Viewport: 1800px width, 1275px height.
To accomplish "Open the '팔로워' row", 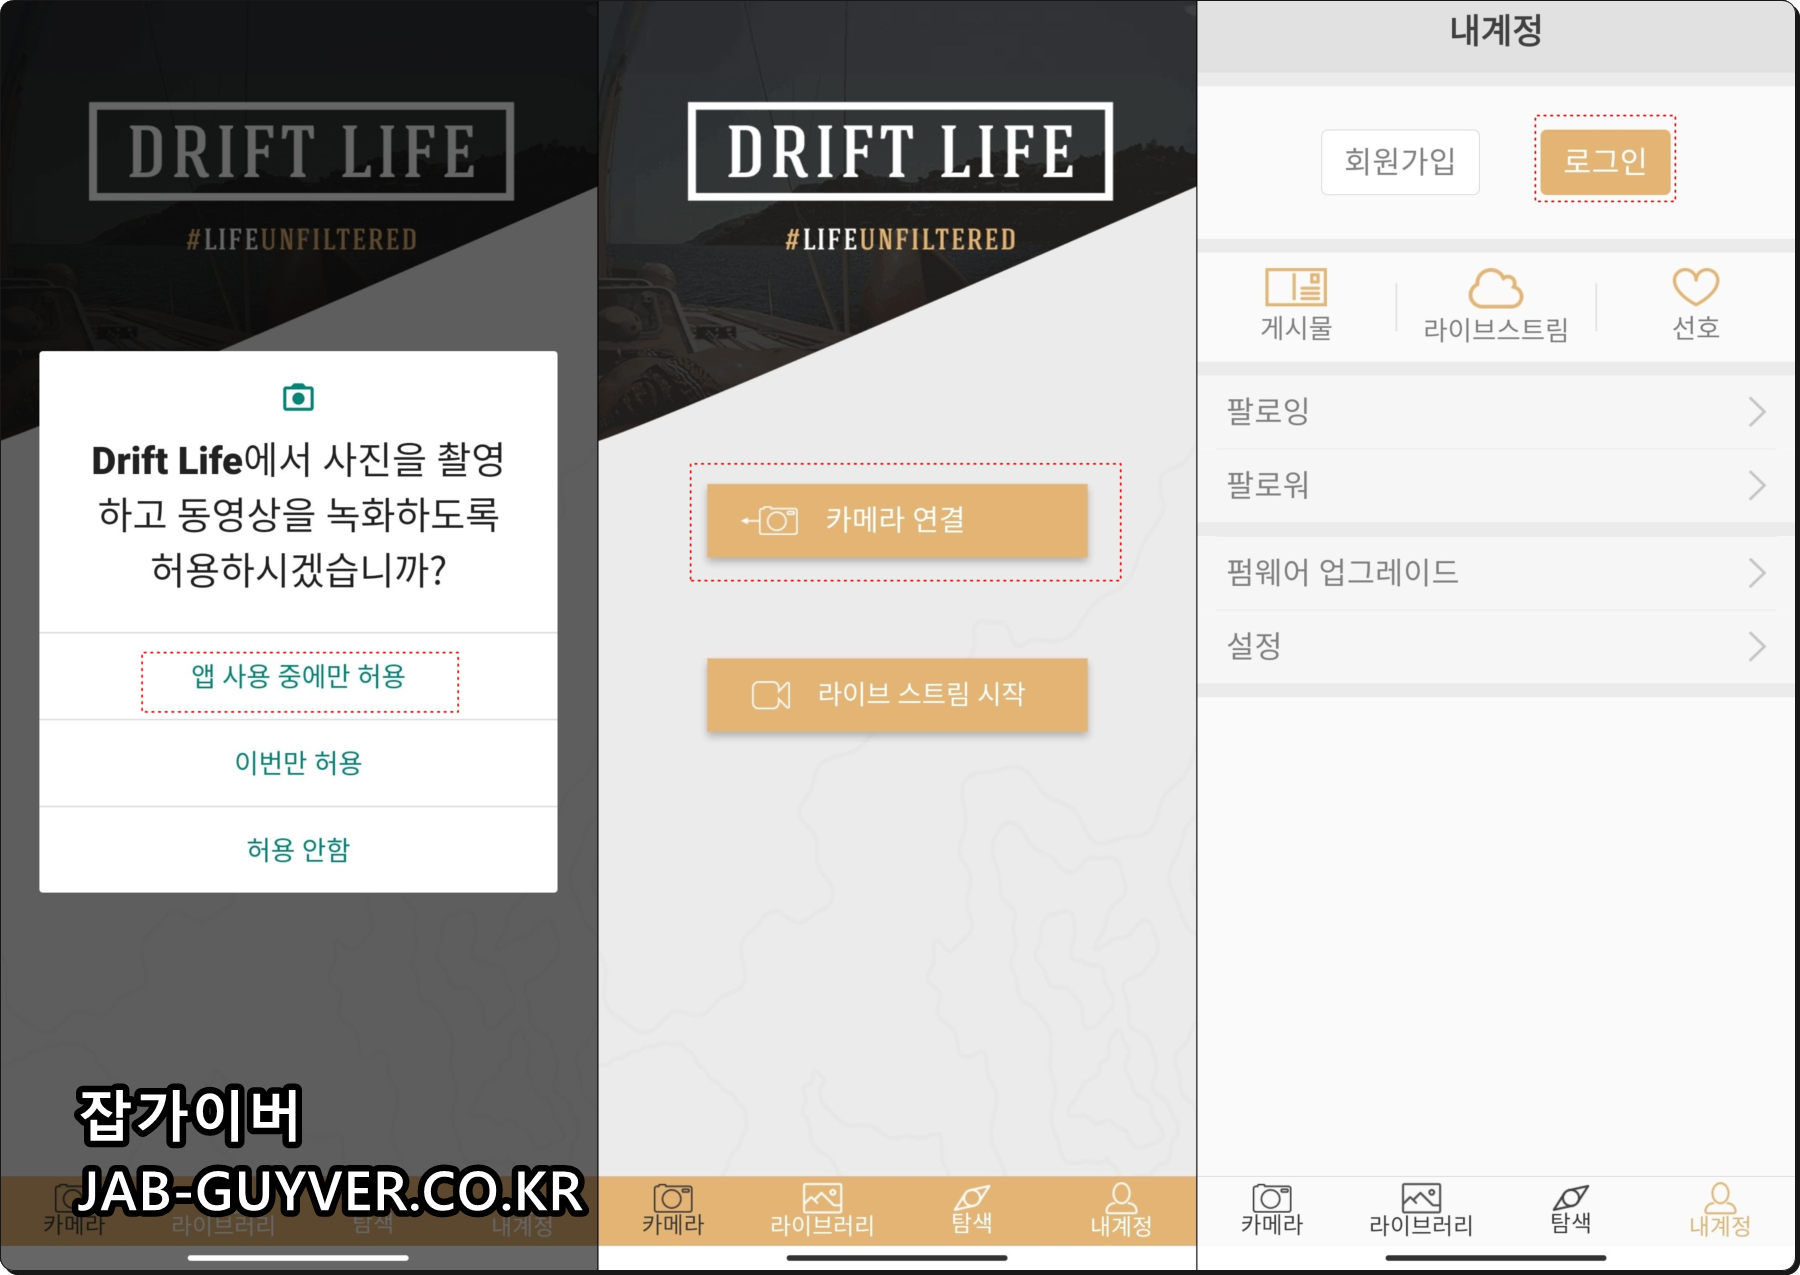I will (1496, 485).
